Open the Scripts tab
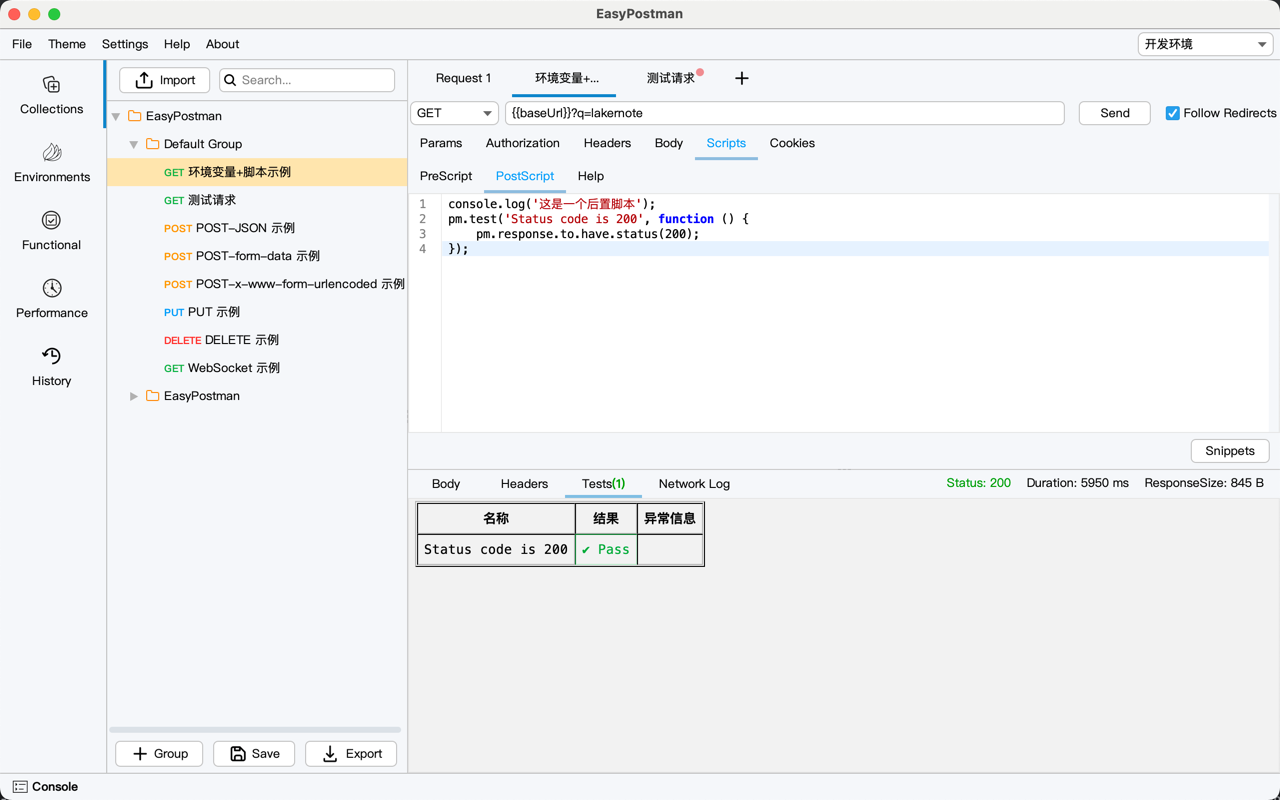The image size is (1280, 800). pyautogui.click(x=726, y=143)
